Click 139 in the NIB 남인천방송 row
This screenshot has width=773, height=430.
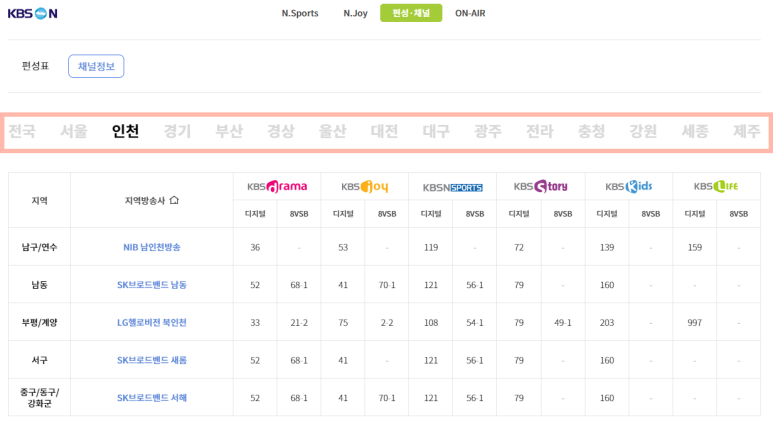click(607, 247)
